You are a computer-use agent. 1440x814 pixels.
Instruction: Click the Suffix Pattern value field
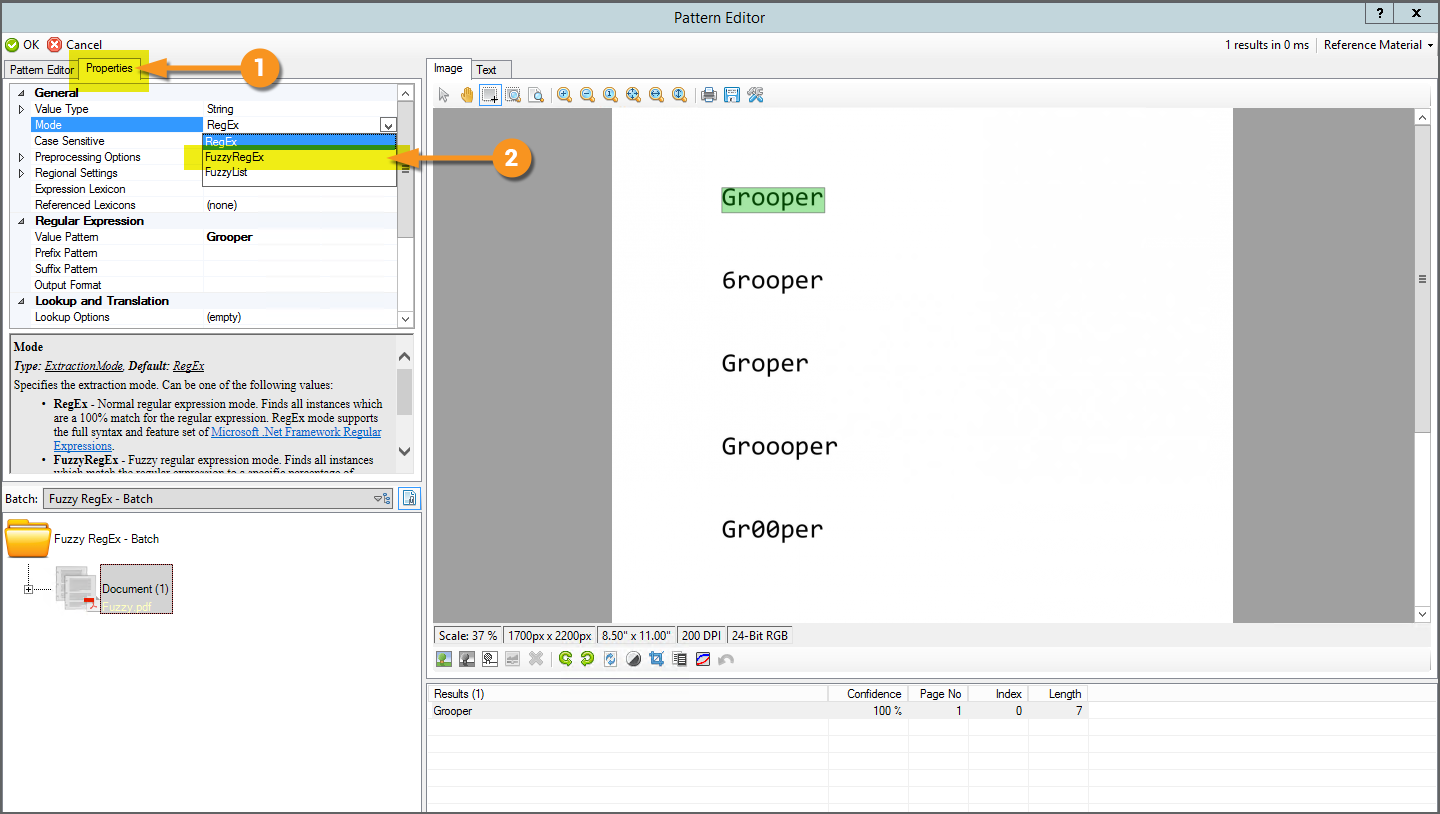tap(300, 269)
